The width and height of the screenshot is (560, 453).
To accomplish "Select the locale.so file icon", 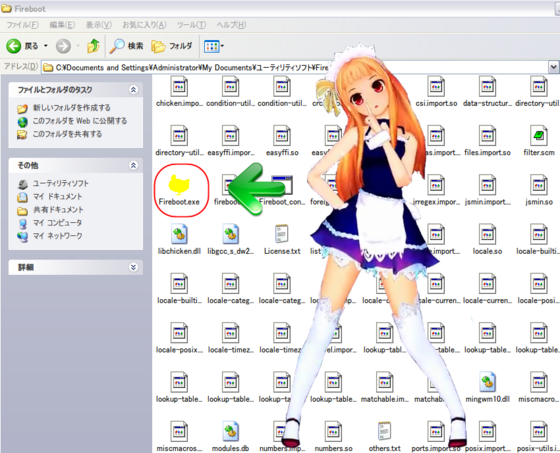I will (488, 235).
